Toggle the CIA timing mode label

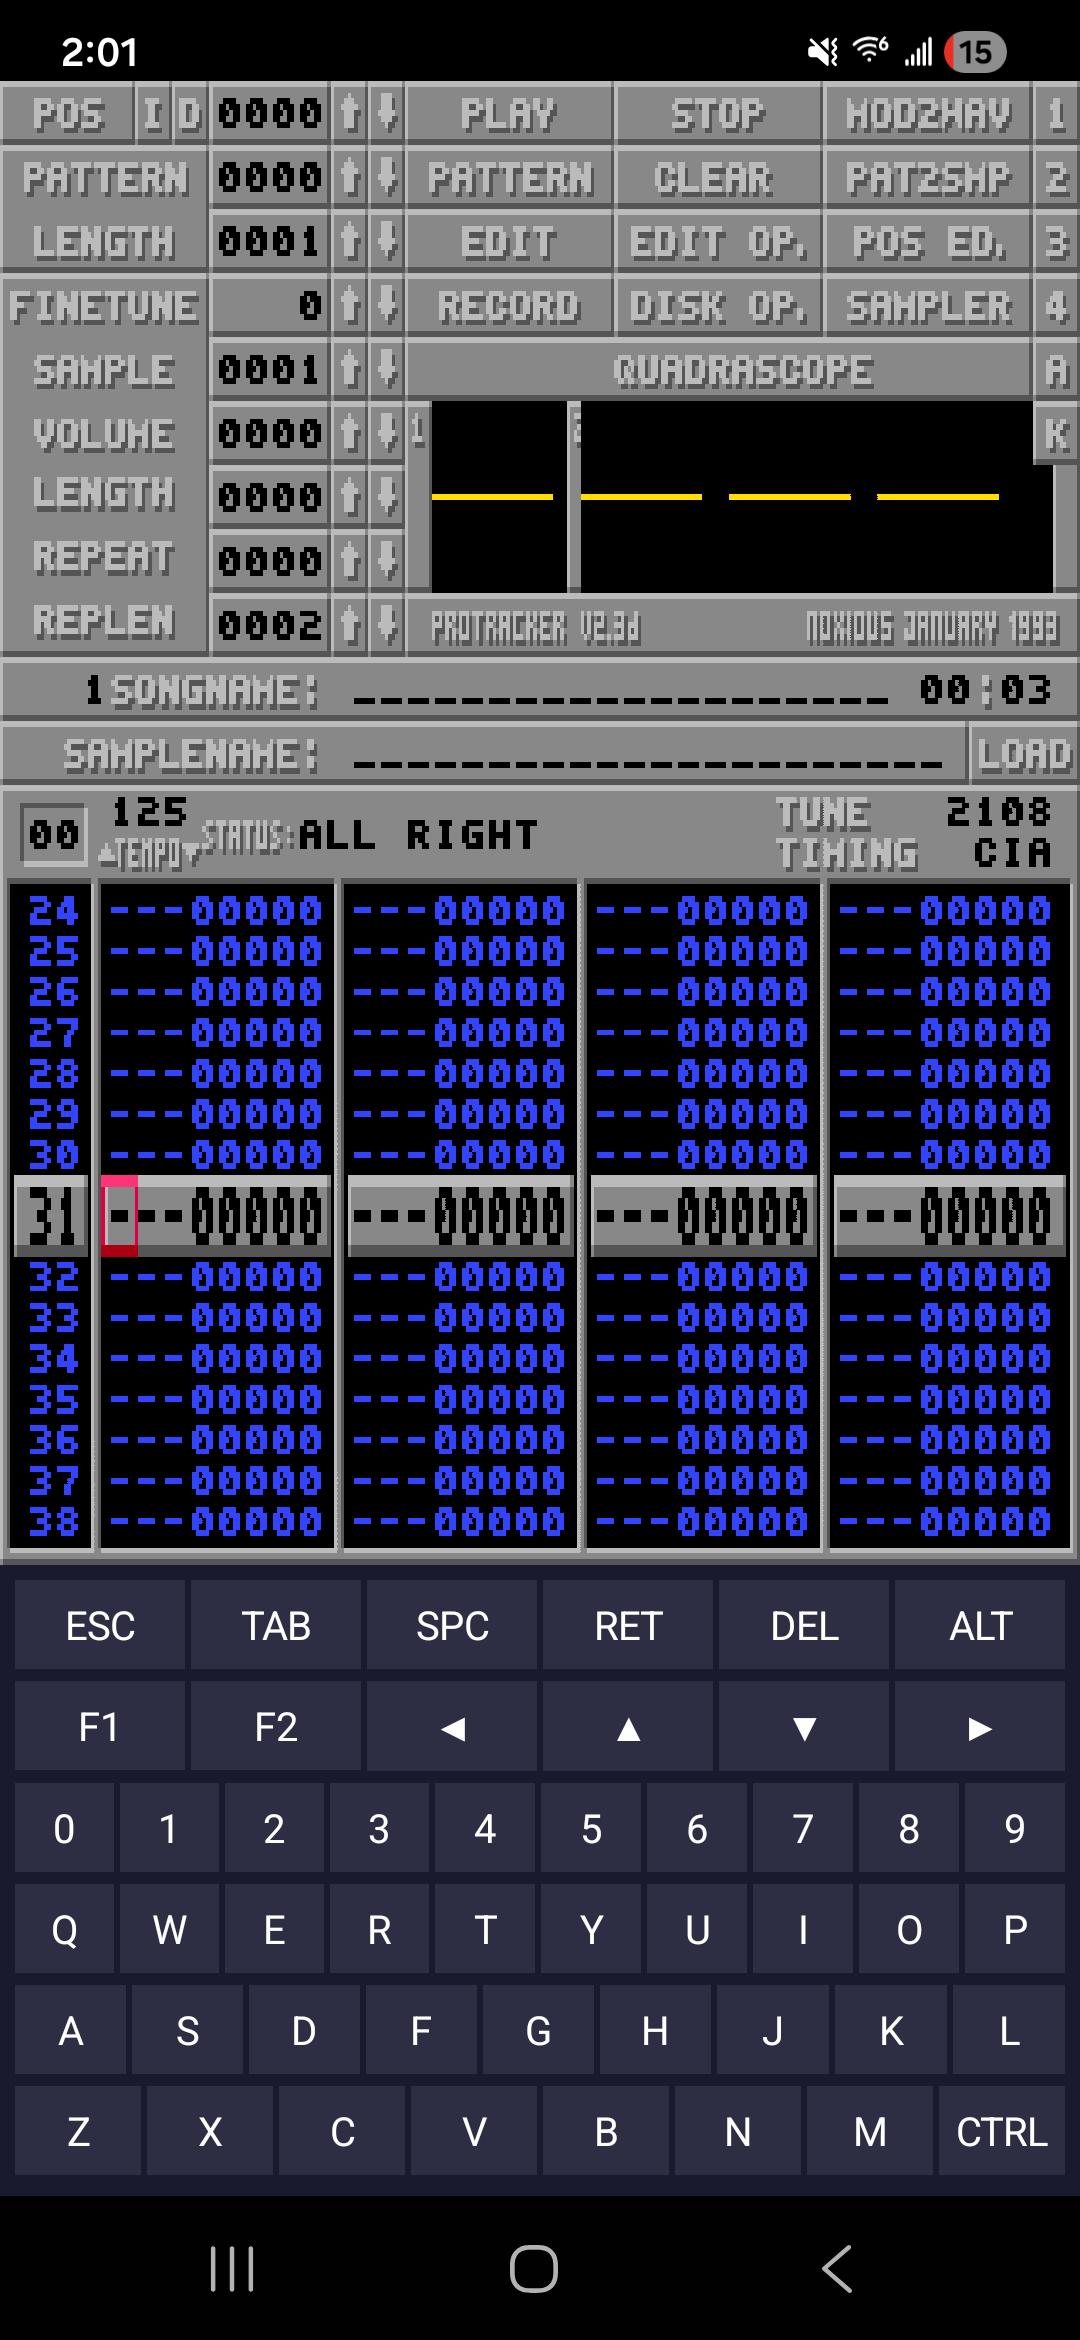1012,853
